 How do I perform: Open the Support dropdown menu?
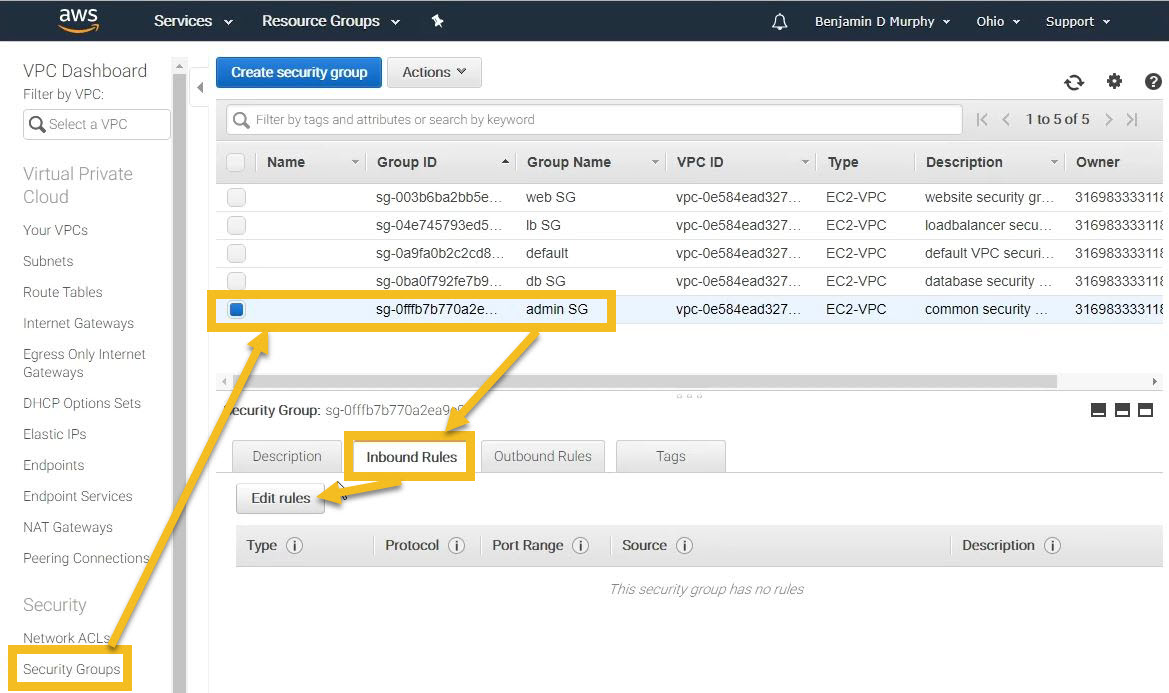point(1077,22)
